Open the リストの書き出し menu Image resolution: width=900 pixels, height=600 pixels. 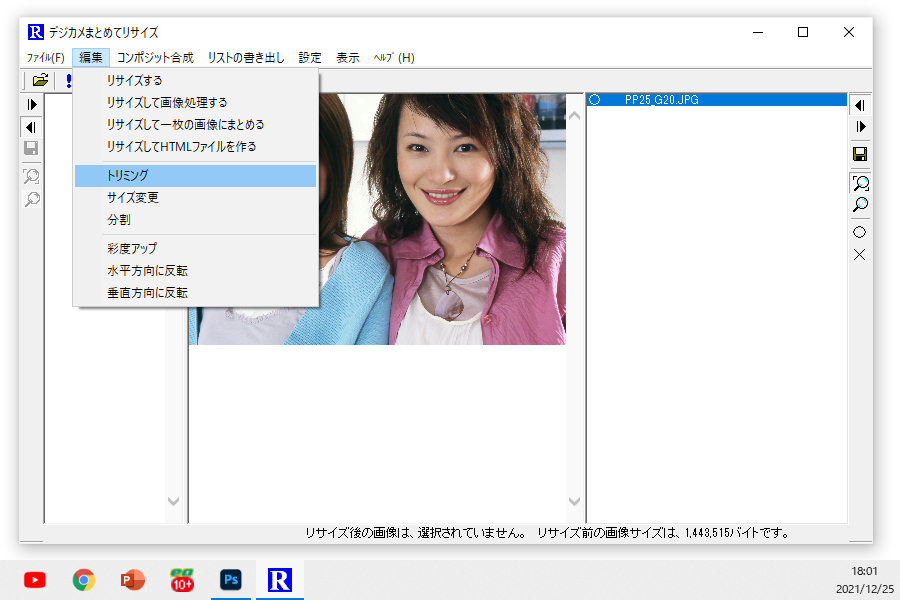click(x=246, y=58)
